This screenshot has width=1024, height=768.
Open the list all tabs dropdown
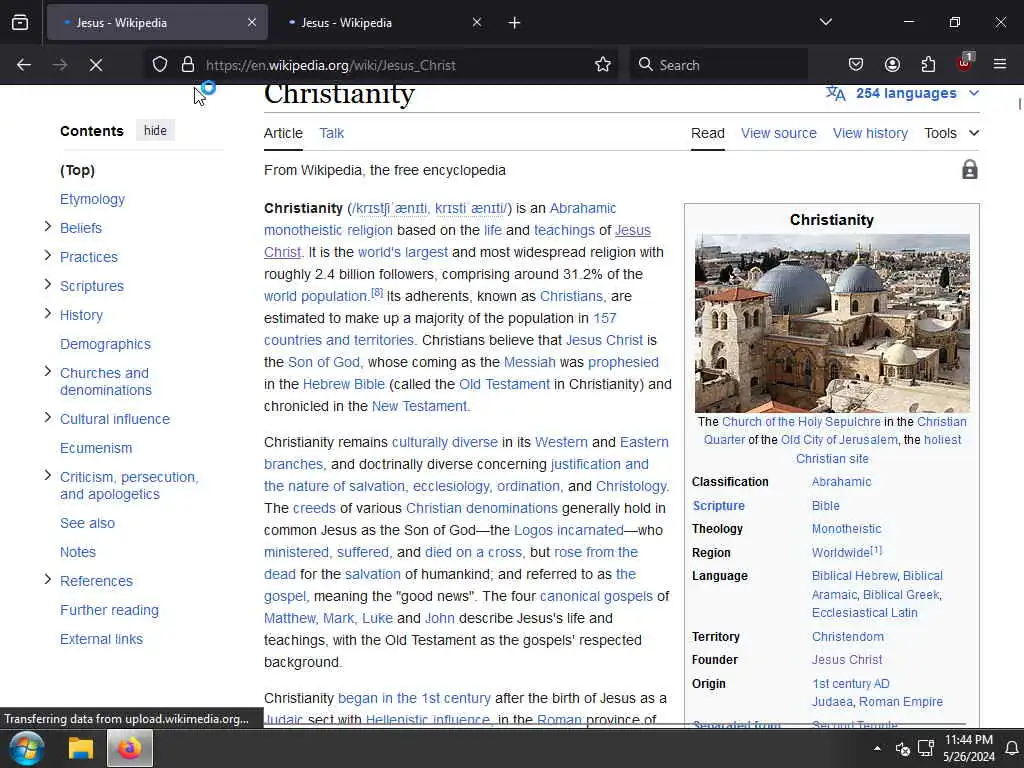(x=825, y=23)
